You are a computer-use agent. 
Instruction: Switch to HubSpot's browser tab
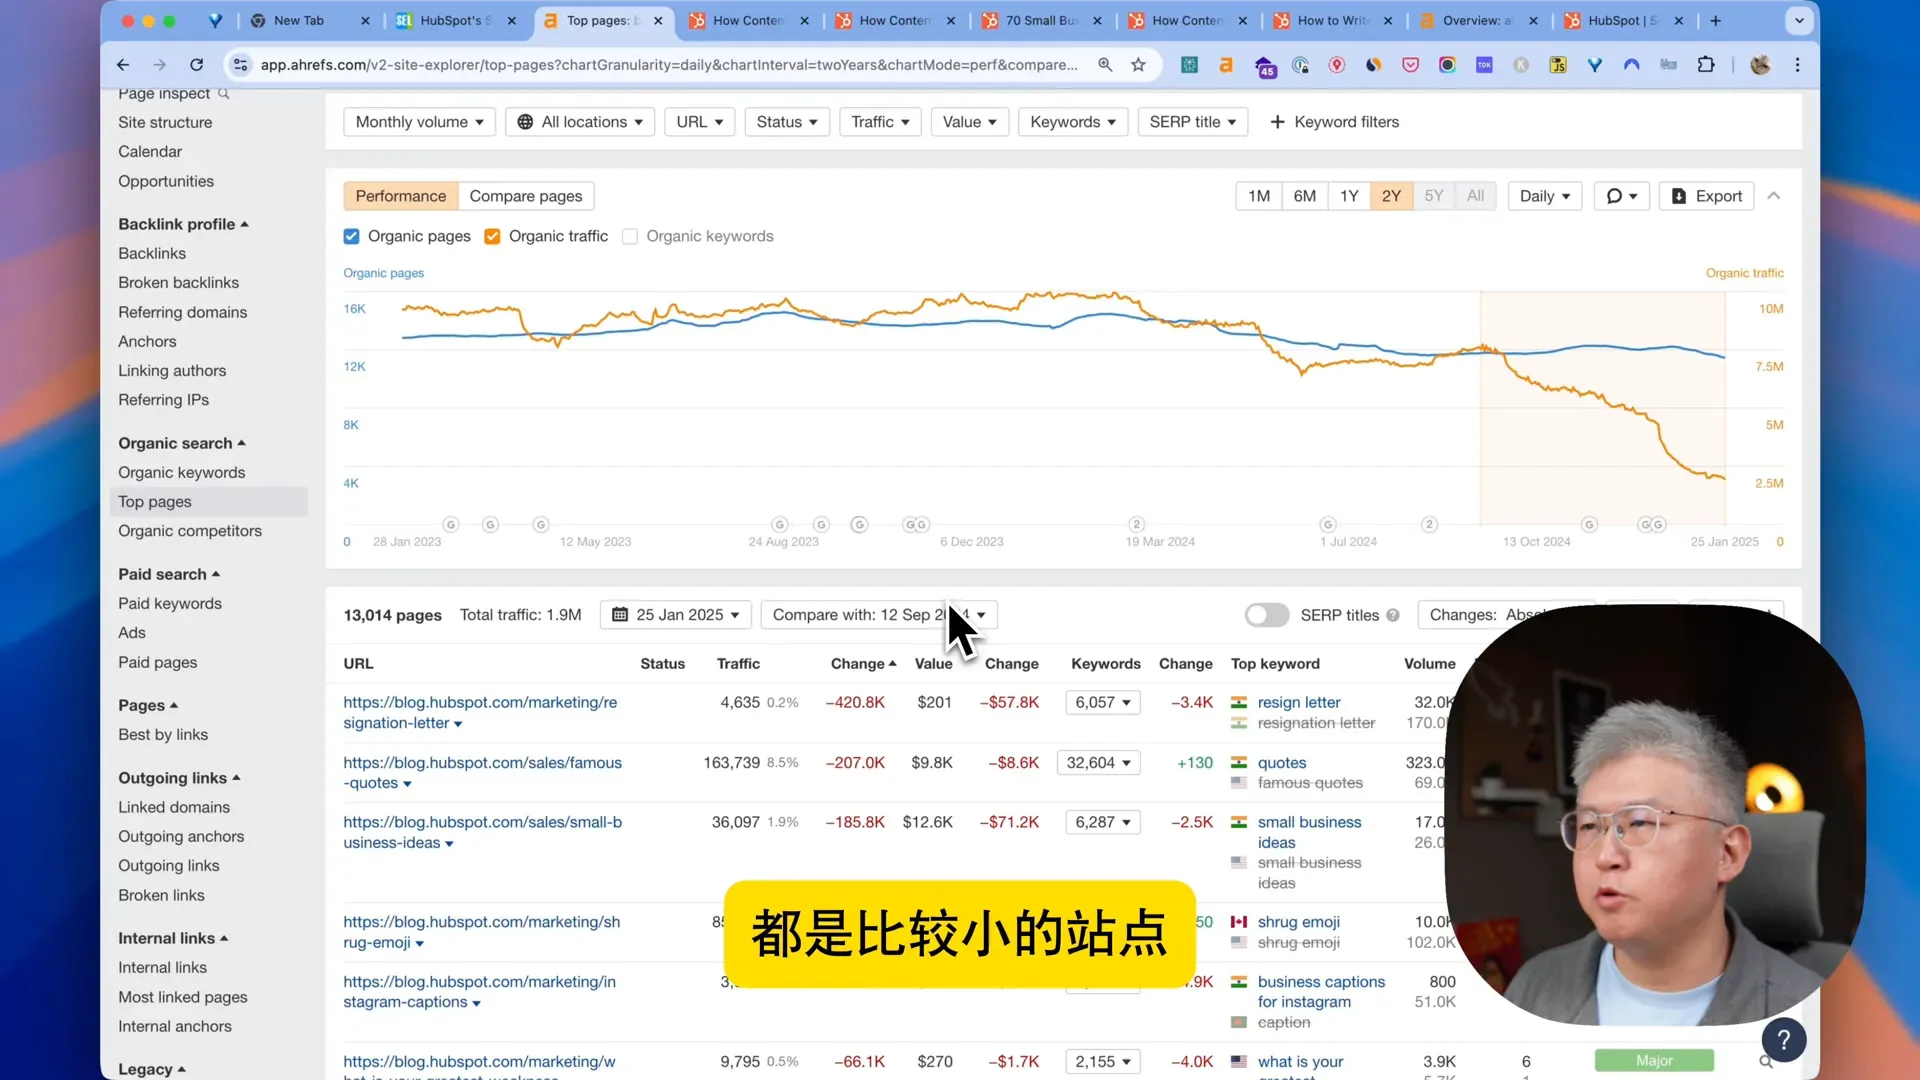455,20
